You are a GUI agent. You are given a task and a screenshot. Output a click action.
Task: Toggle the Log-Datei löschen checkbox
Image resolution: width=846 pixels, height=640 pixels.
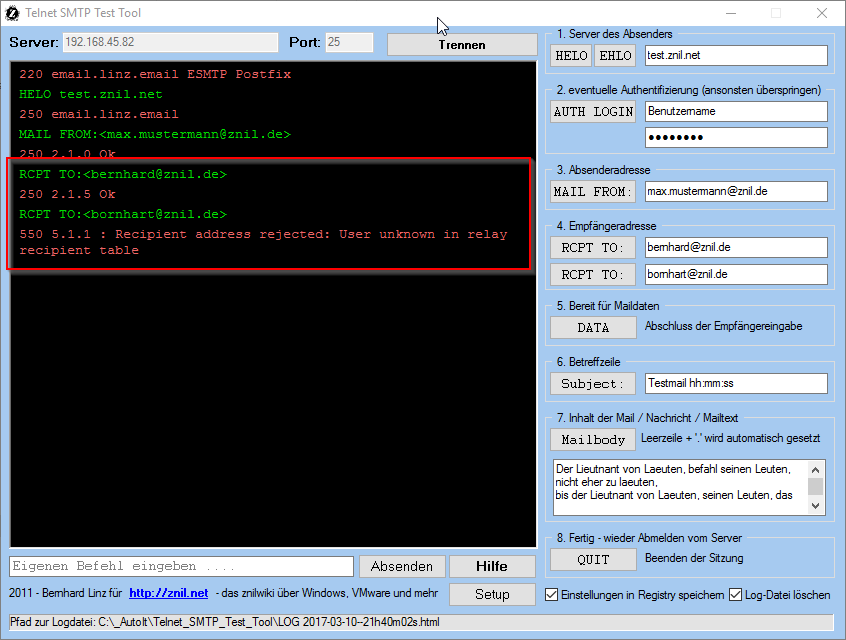736,595
